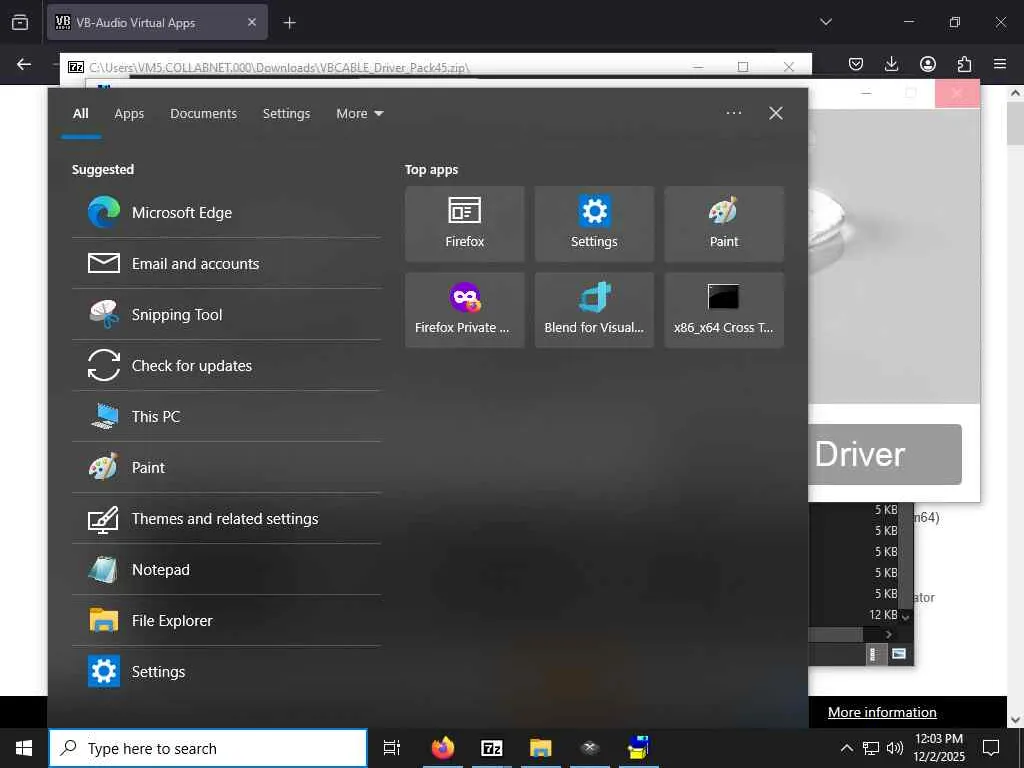
Task: Open Firefox Extensions panel
Action: tap(964, 64)
